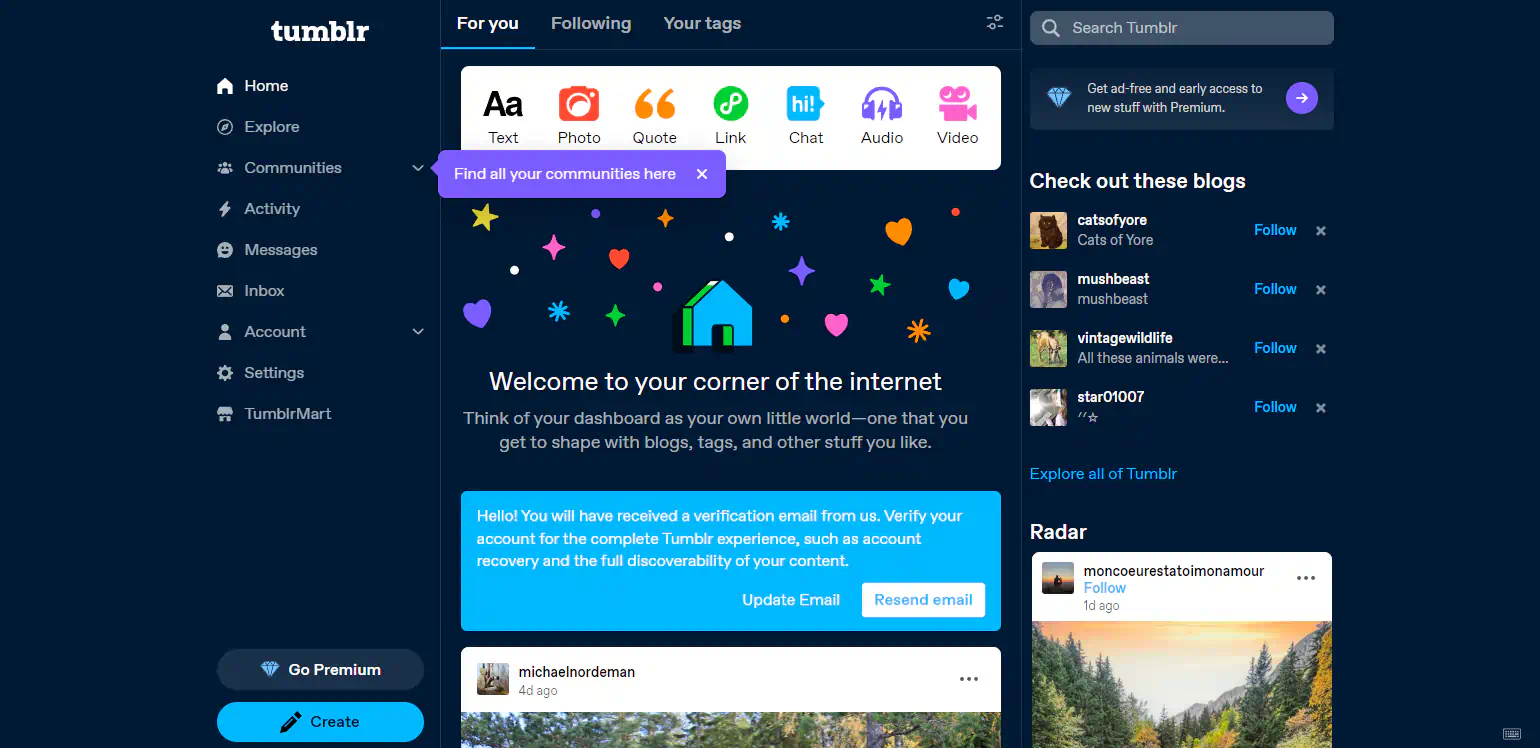Click the Search Tumblr field

pyautogui.click(x=1180, y=27)
